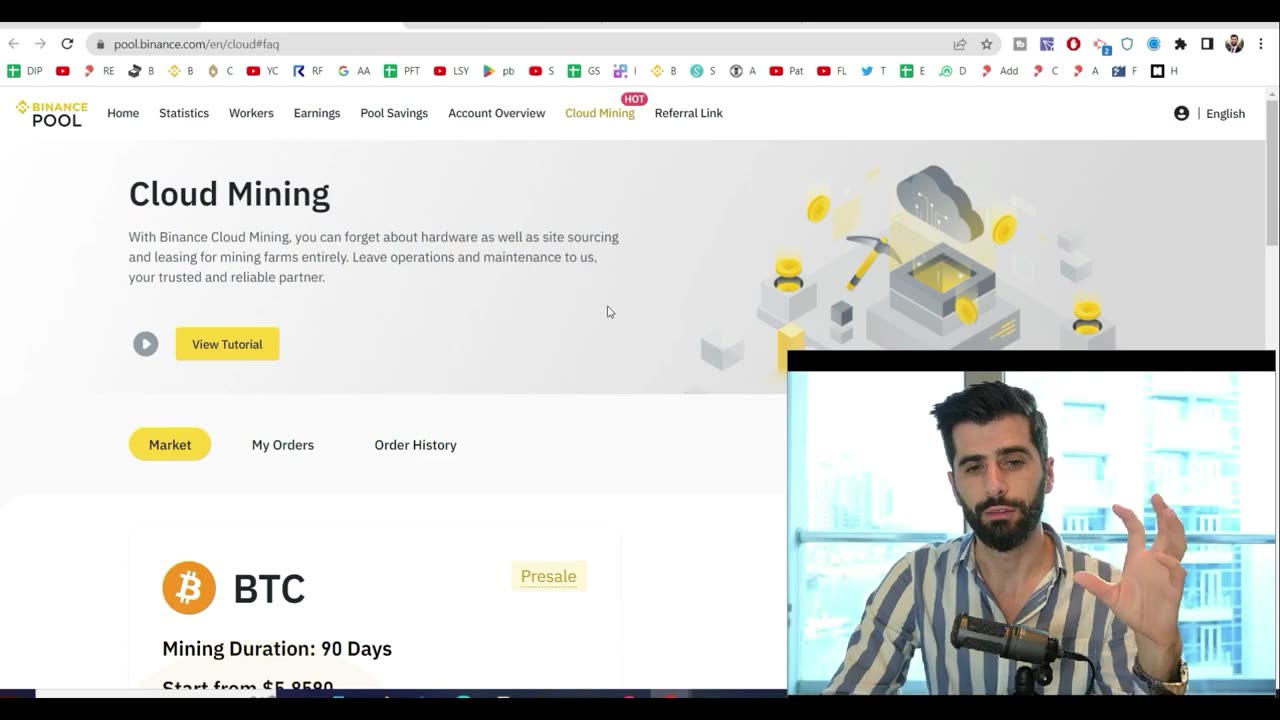Play the tutorial video circle icon
Image resolution: width=1280 pixels, height=720 pixels.
146,344
